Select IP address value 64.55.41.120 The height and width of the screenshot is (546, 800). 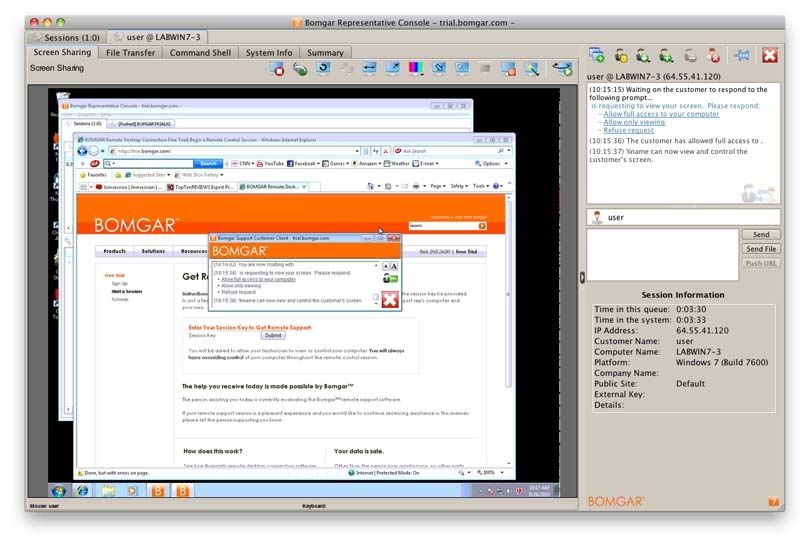click(702, 331)
